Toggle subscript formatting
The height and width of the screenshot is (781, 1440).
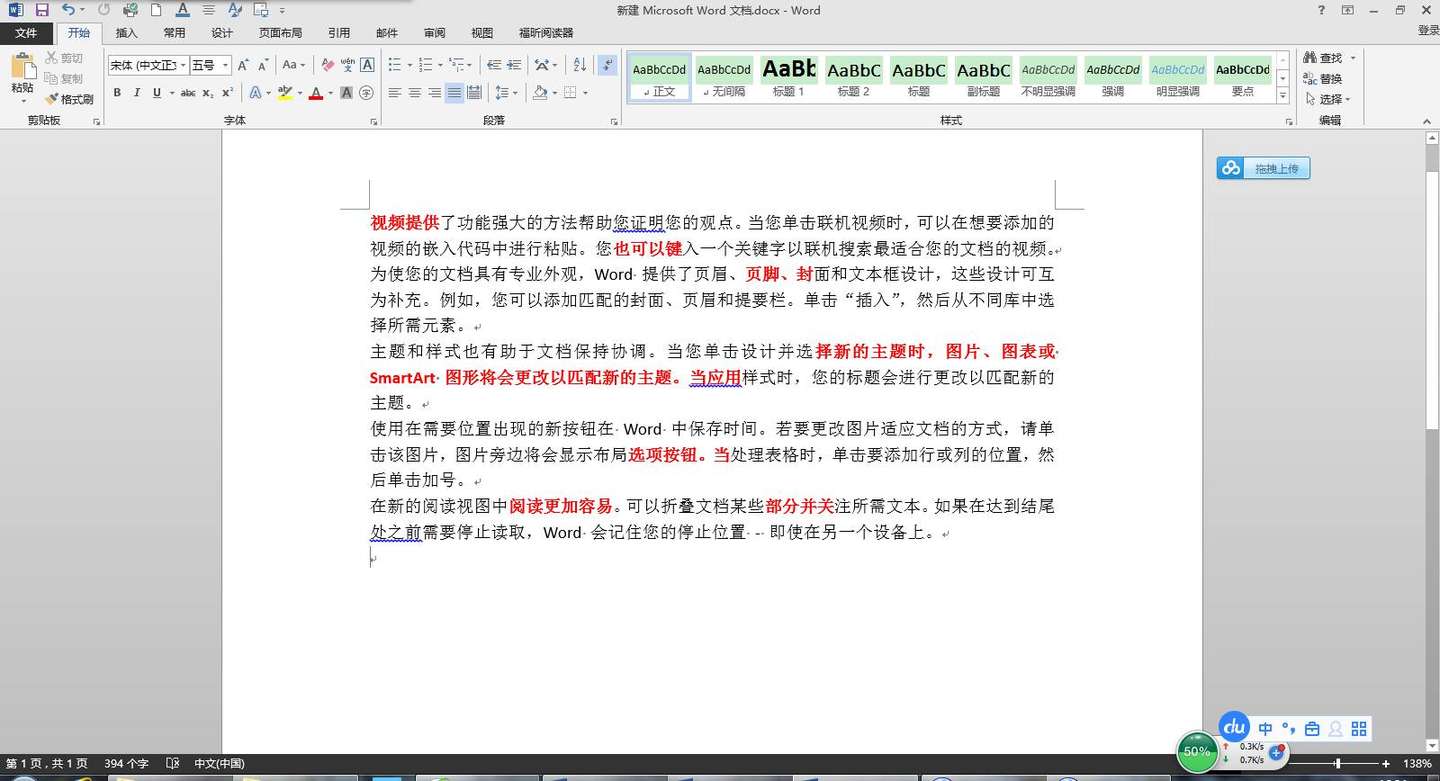pos(208,93)
